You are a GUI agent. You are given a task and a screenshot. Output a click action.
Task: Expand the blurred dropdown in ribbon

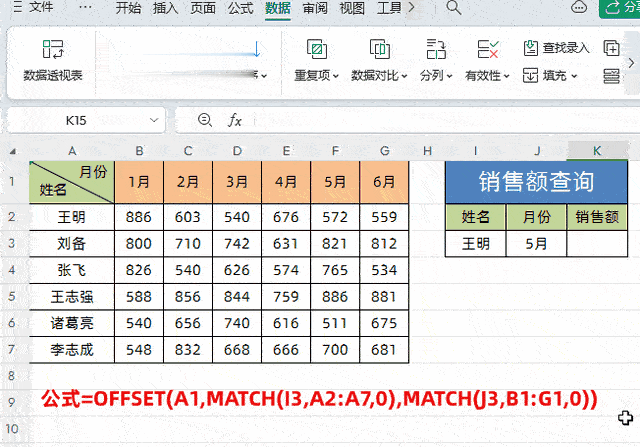coord(264,76)
